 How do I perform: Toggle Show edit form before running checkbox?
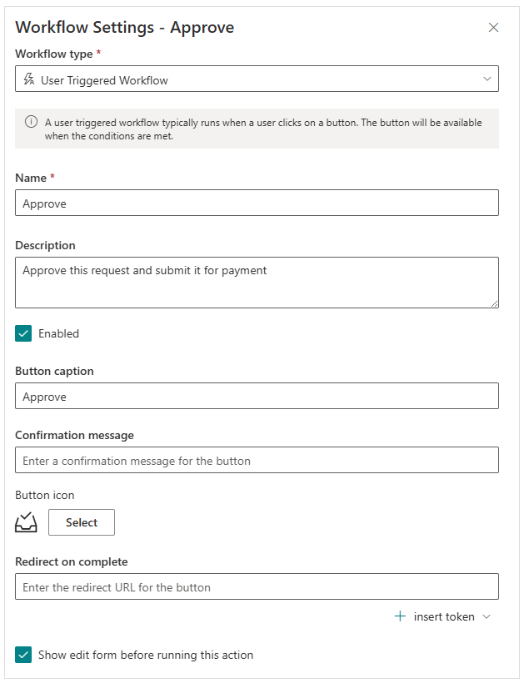coord(23,655)
